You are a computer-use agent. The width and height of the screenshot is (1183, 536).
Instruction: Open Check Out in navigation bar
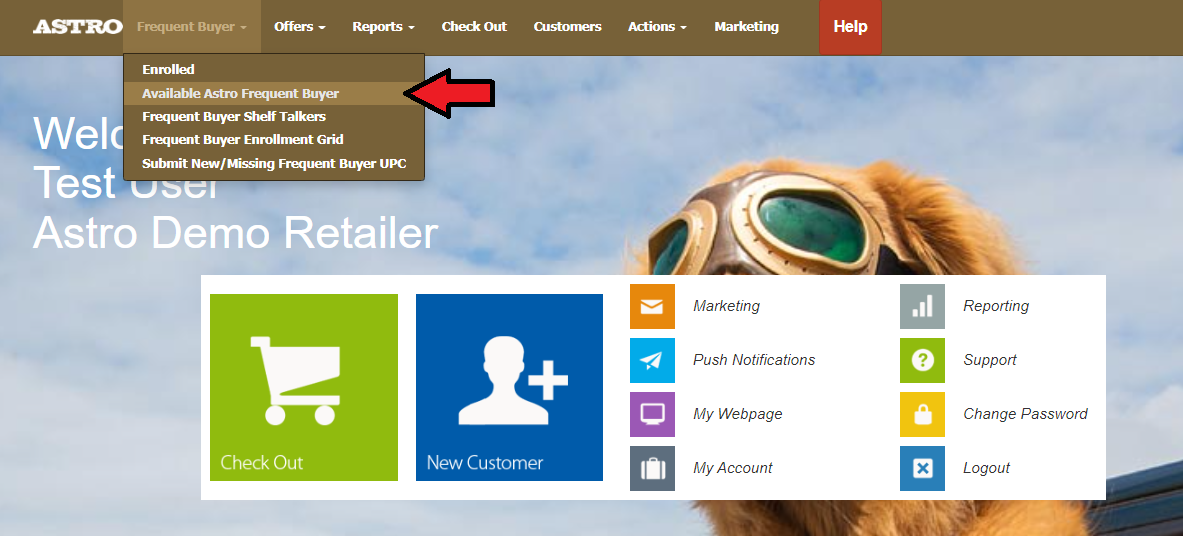coord(474,26)
